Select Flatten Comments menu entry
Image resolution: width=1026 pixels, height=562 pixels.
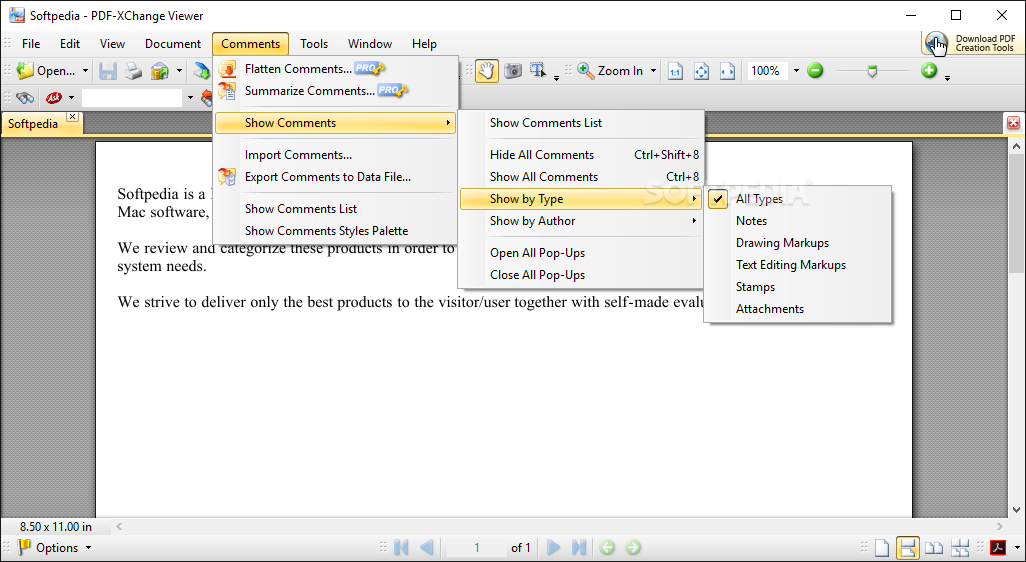(335, 69)
